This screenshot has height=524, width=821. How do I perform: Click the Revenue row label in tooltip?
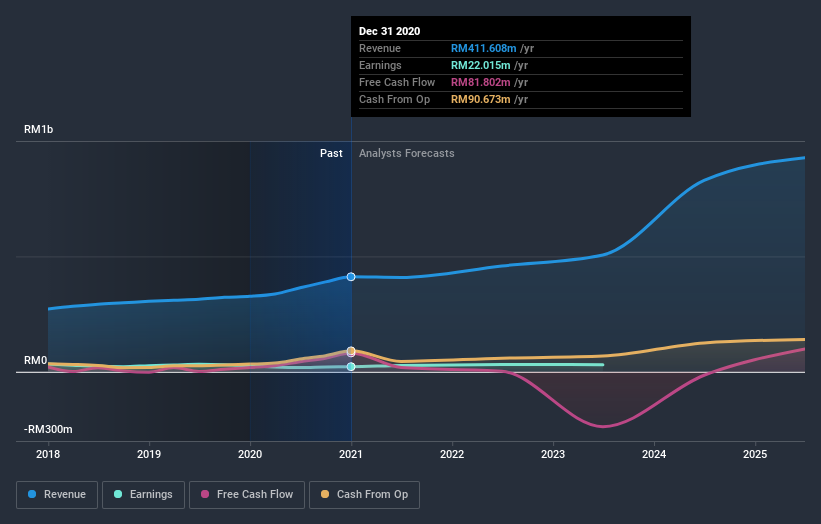point(380,48)
